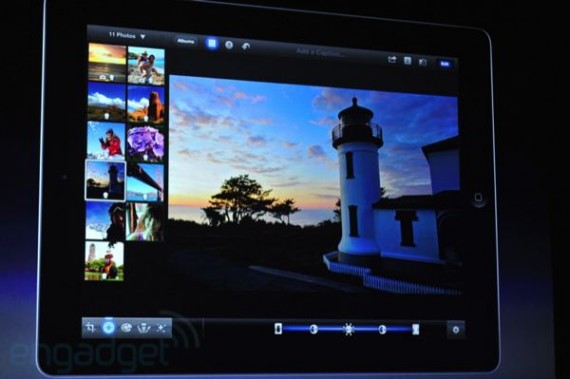Click the shadows handle at slider left end

(x=278, y=328)
